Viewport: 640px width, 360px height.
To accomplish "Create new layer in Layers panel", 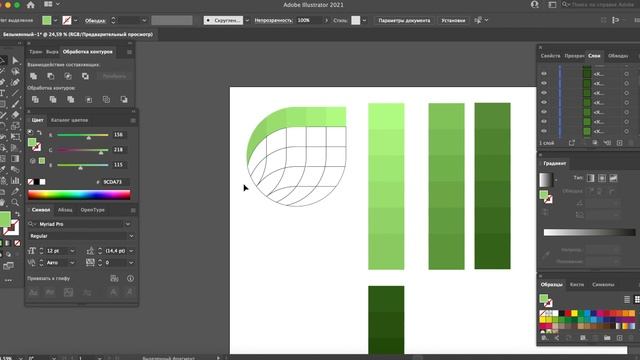I will tap(620, 143).
